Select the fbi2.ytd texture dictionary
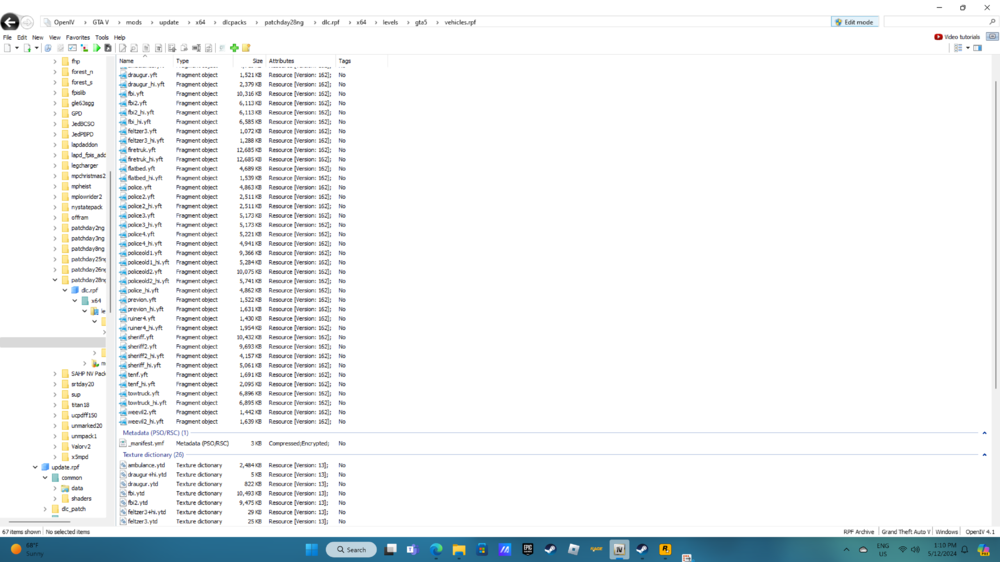1000x562 pixels. click(x=137, y=503)
